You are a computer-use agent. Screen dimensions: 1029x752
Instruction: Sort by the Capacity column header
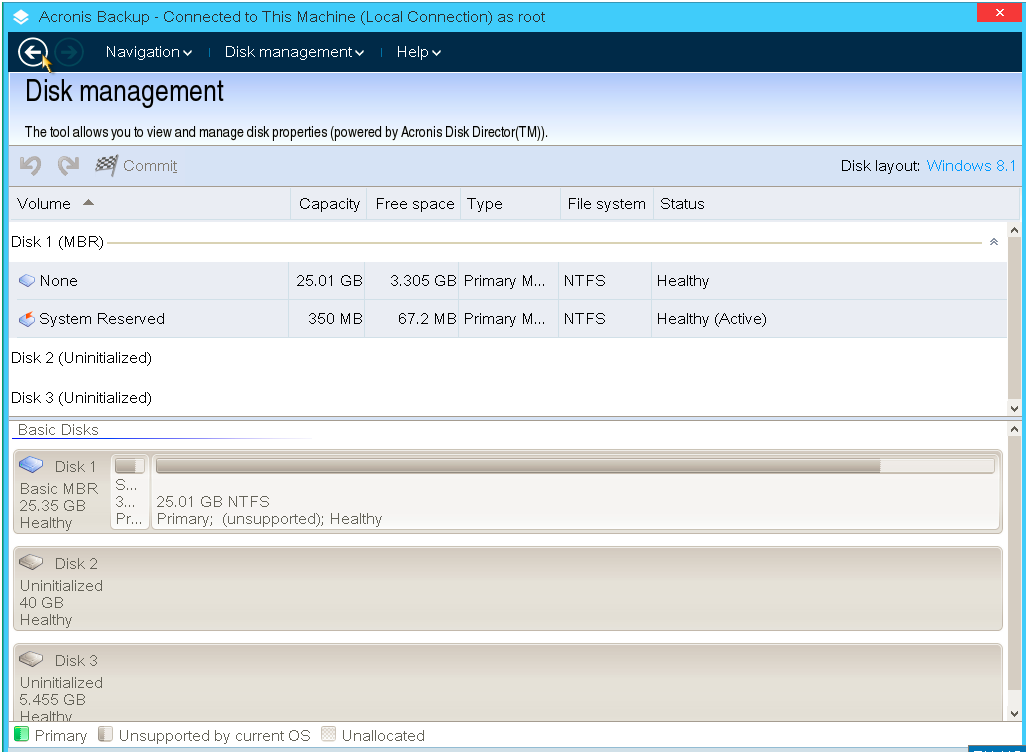pos(329,203)
